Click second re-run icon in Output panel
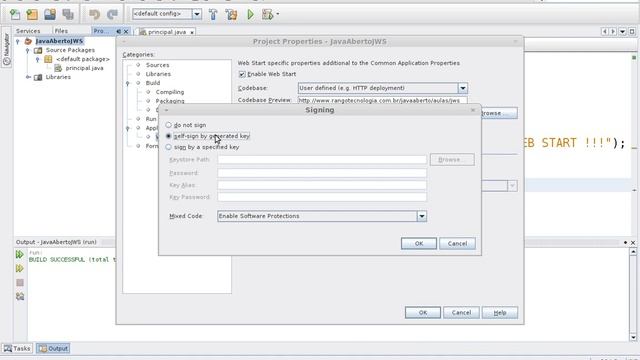640x360 pixels. tap(20, 268)
